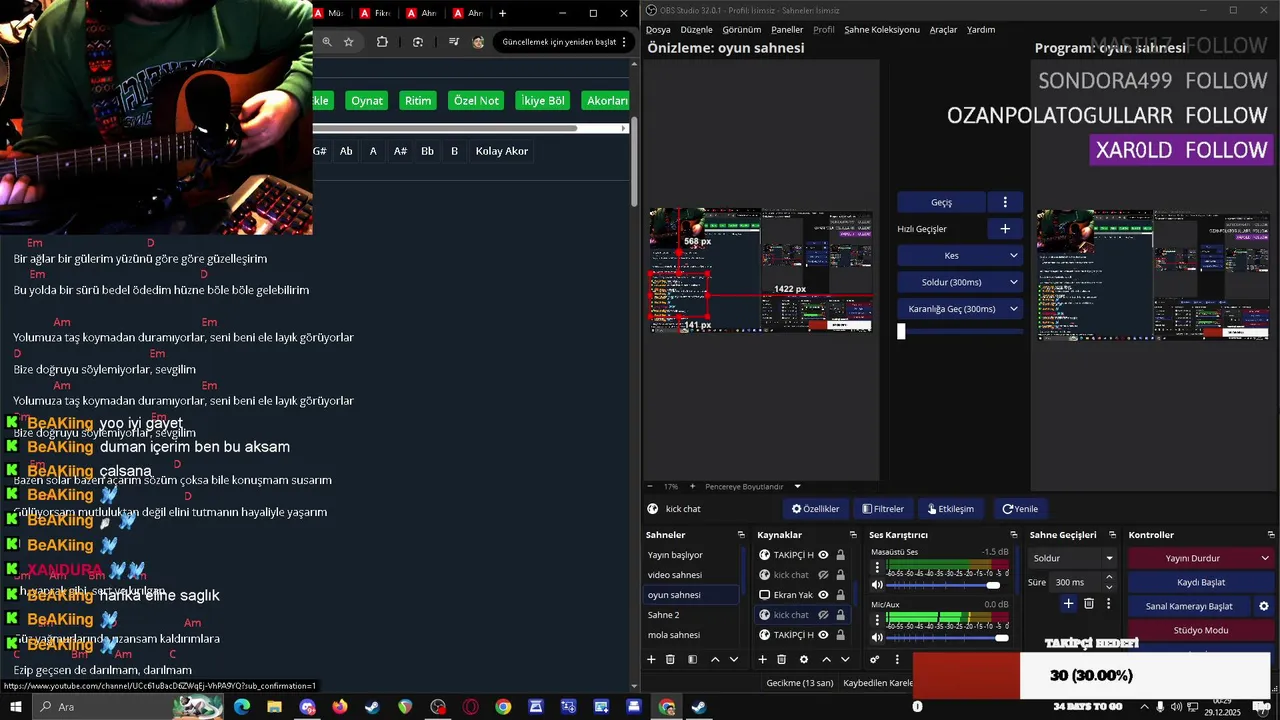Move scene up in Sahneler panel
The width and height of the screenshot is (1280, 720).
coord(715,659)
